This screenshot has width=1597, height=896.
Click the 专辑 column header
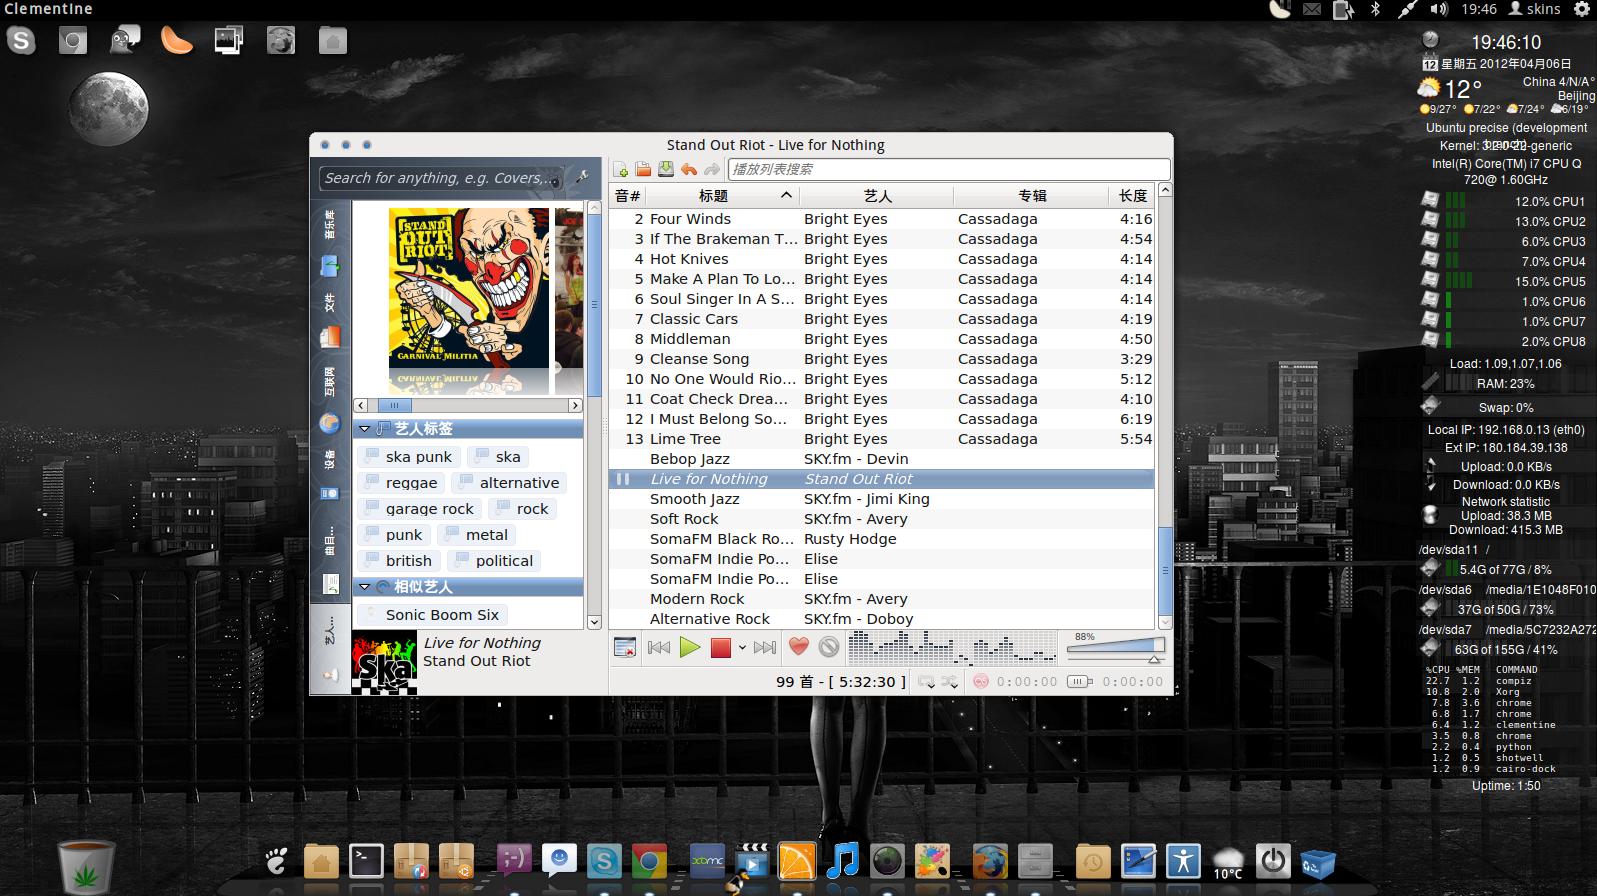coord(1031,195)
